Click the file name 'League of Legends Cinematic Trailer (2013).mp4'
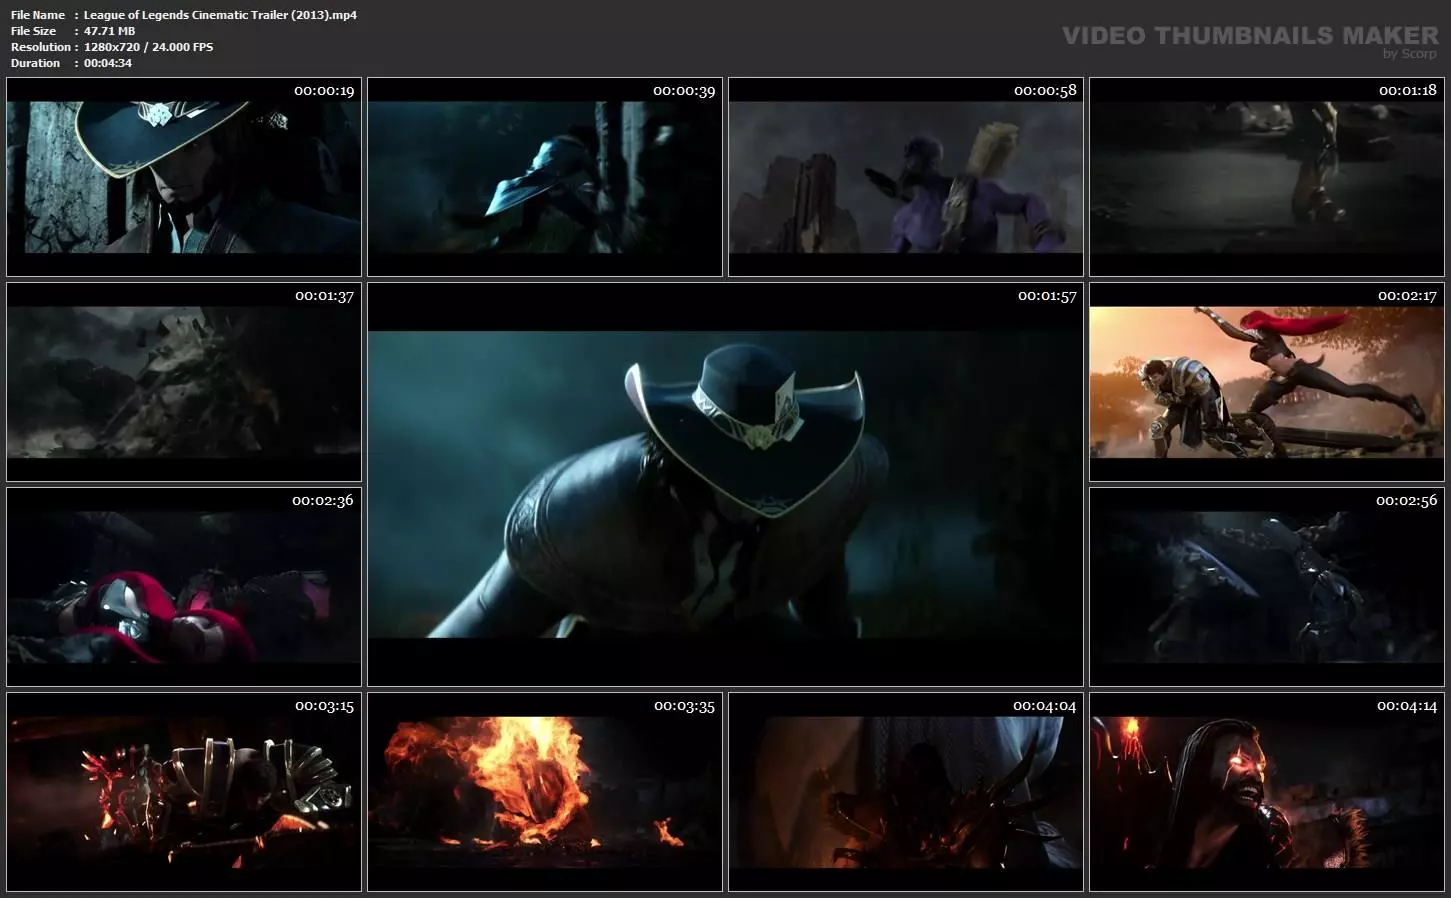Image resolution: width=1451 pixels, height=898 pixels. (x=220, y=15)
